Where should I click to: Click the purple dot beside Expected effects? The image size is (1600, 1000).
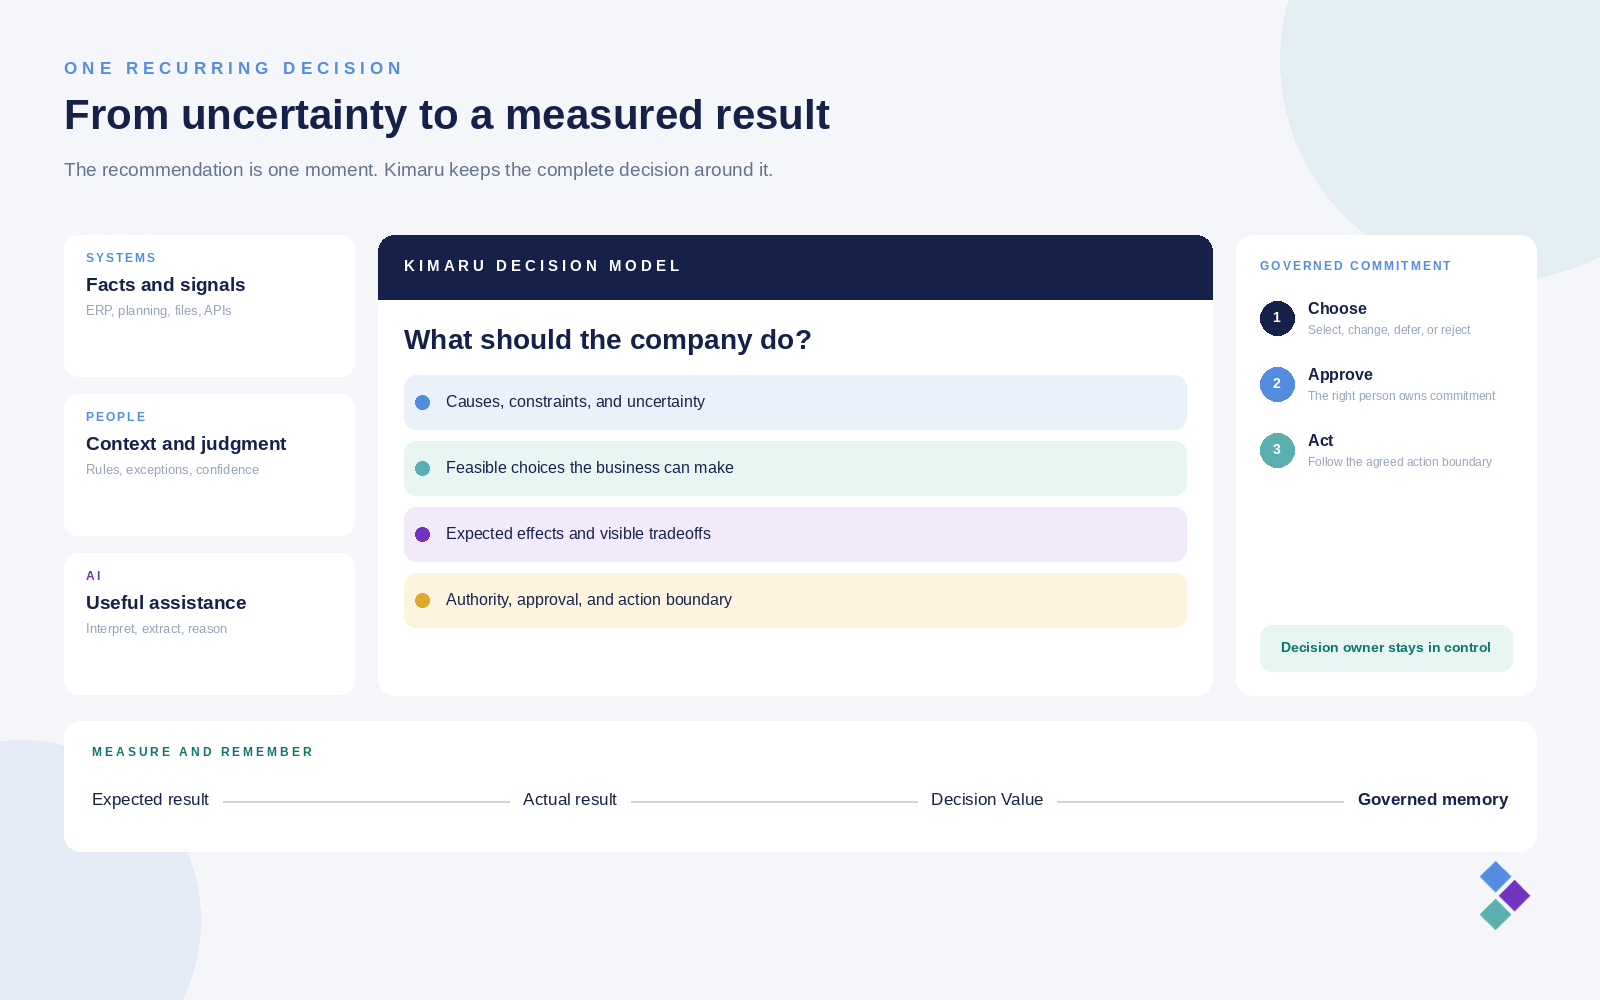pyautogui.click(x=423, y=534)
